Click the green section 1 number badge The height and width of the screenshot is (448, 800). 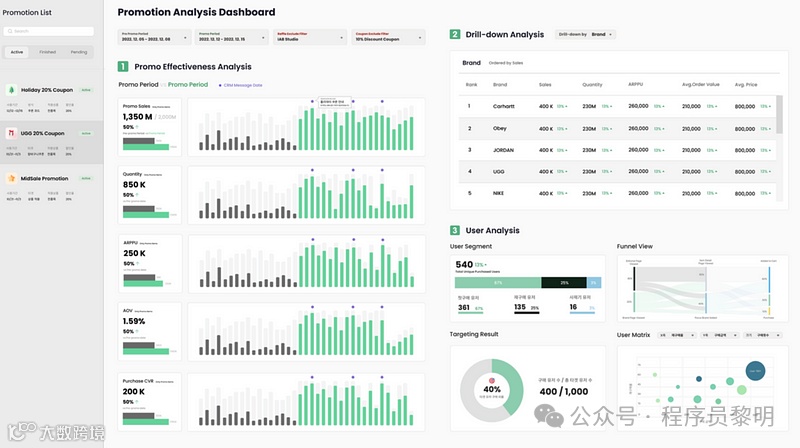point(123,66)
